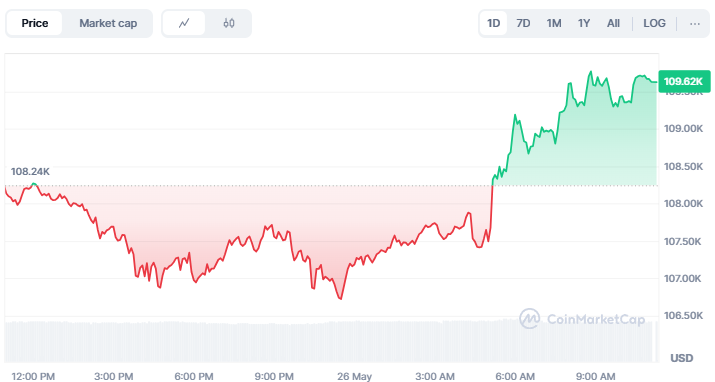Open the three-dots more options menu
715x382 pixels.
coord(694,23)
